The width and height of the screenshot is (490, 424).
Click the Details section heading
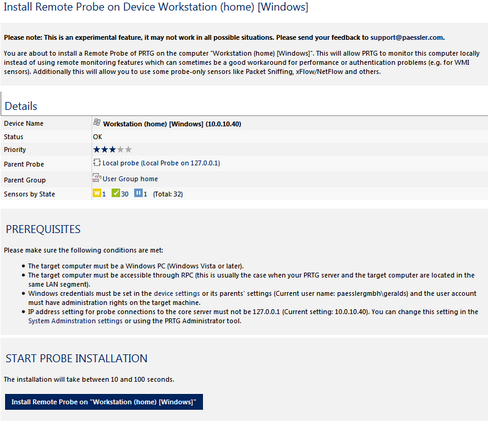21,106
